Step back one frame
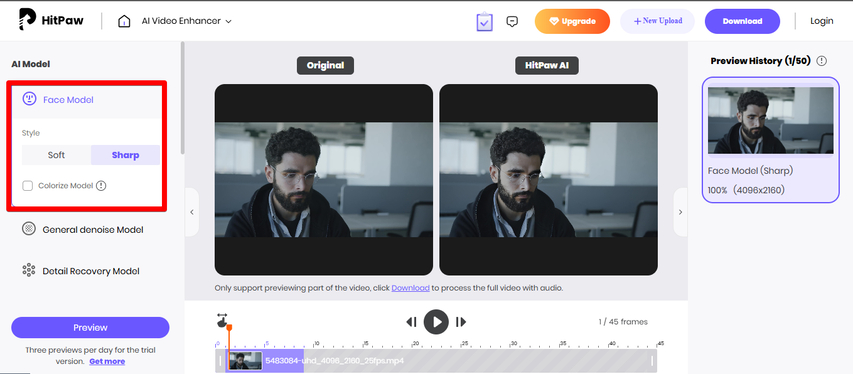853x374 pixels. (x=411, y=322)
